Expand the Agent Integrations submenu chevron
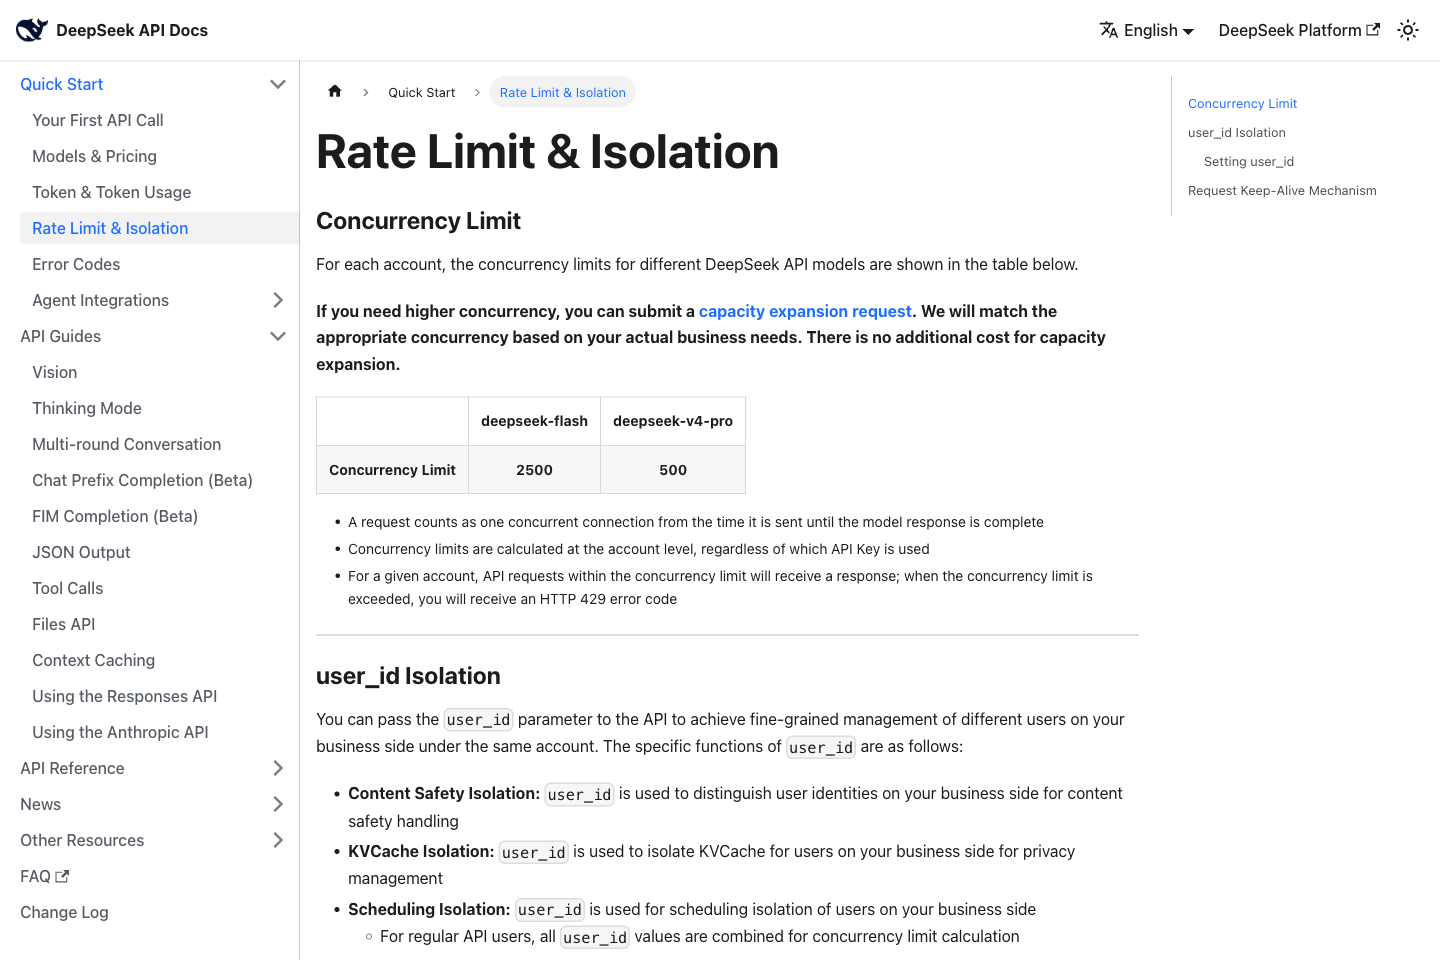Viewport: 1440px width, 960px height. click(278, 300)
